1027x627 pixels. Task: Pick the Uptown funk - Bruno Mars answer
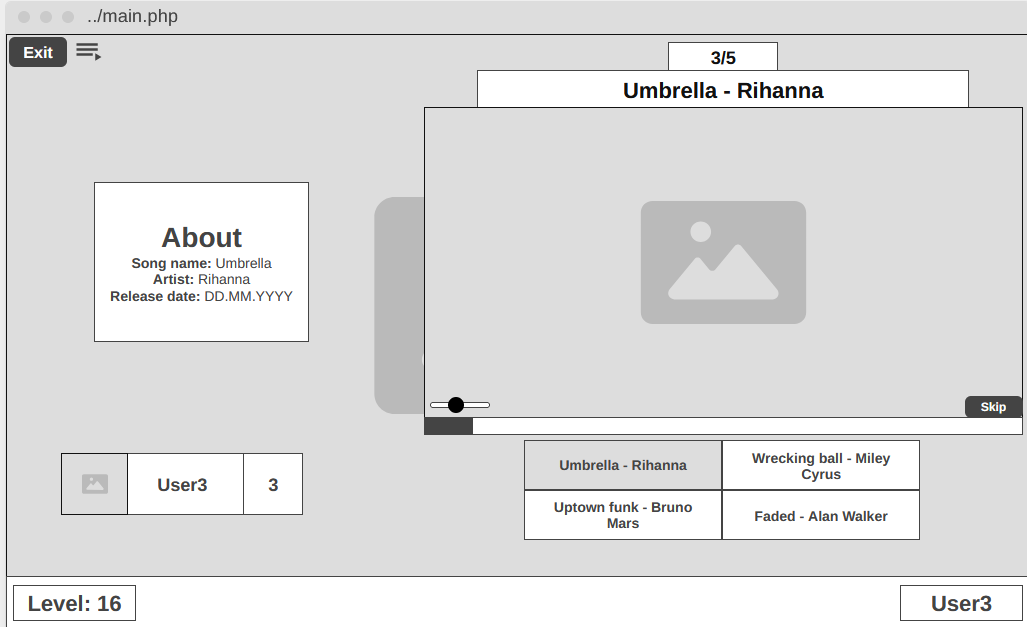(622, 515)
